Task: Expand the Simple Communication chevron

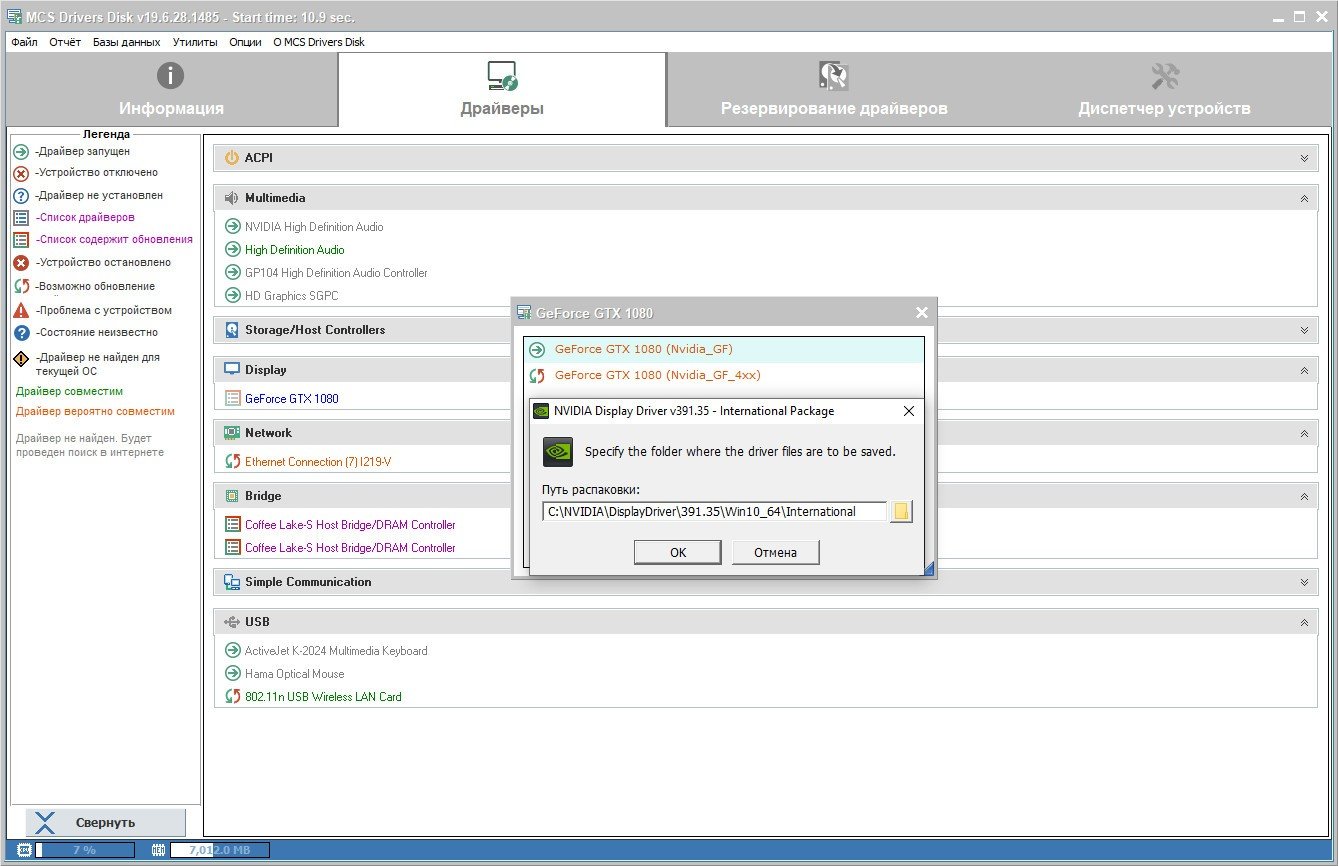Action: pyautogui.click(x=1304, y=582)
